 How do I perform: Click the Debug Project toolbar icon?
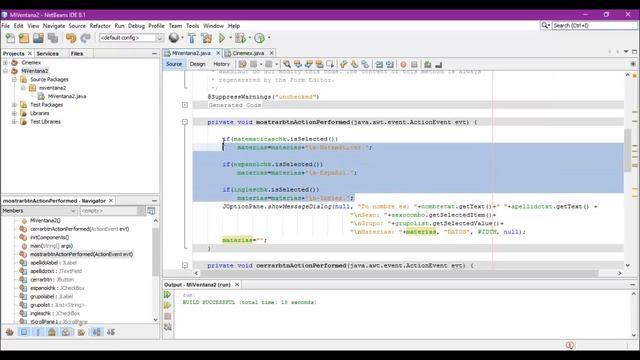240,38
